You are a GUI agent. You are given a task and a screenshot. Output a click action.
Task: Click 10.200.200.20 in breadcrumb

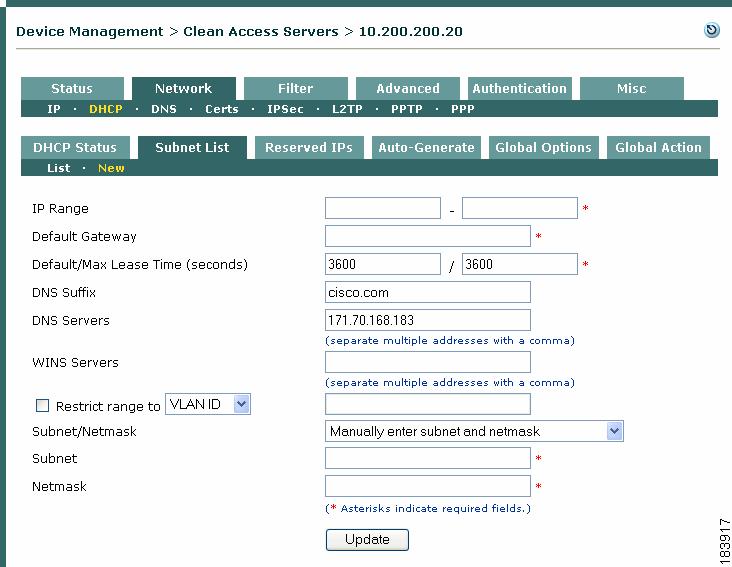pyautogui.click(x=410, y=32)
